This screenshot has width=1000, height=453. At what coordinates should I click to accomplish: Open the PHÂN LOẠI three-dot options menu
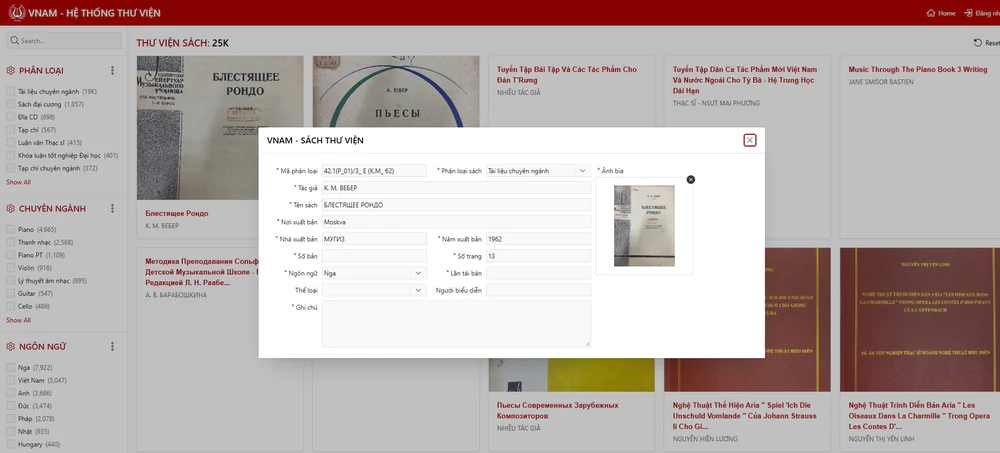pyautogui.click(x=112, y=70)
